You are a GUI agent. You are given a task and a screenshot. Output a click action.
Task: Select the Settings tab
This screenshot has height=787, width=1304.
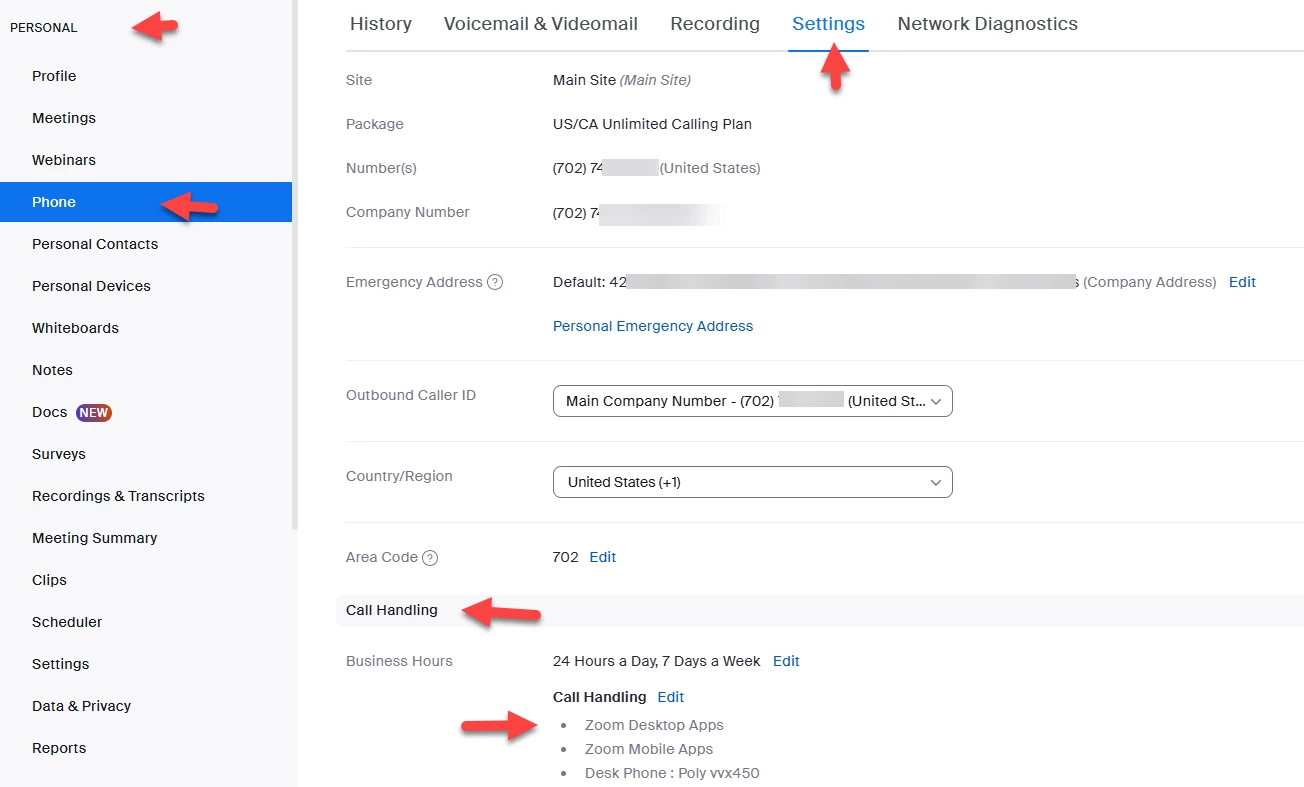(828, 24)
